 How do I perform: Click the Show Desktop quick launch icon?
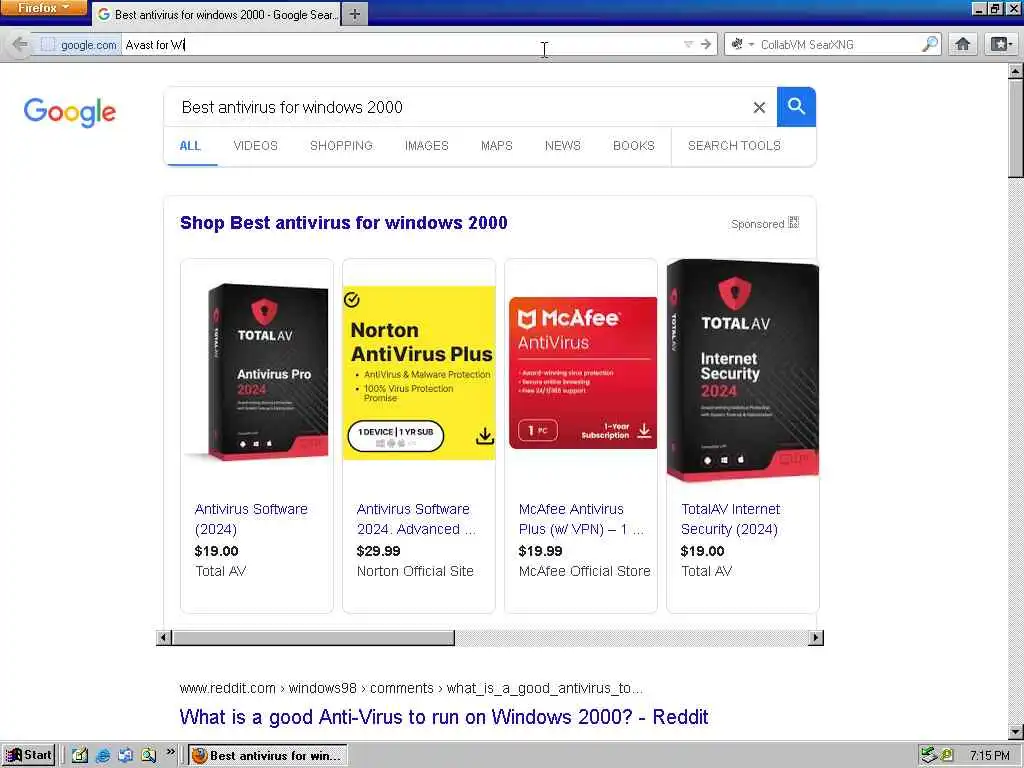point(80,756)
